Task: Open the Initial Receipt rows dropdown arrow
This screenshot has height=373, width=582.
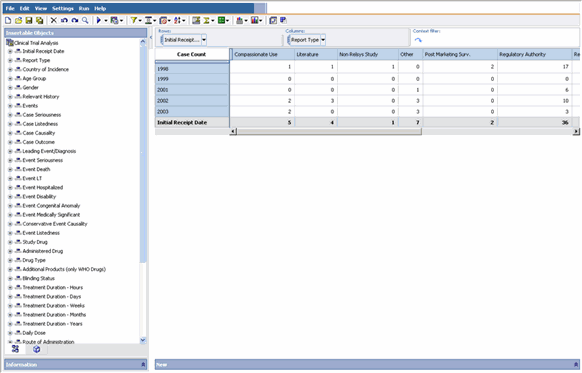Action: [204, 40]
